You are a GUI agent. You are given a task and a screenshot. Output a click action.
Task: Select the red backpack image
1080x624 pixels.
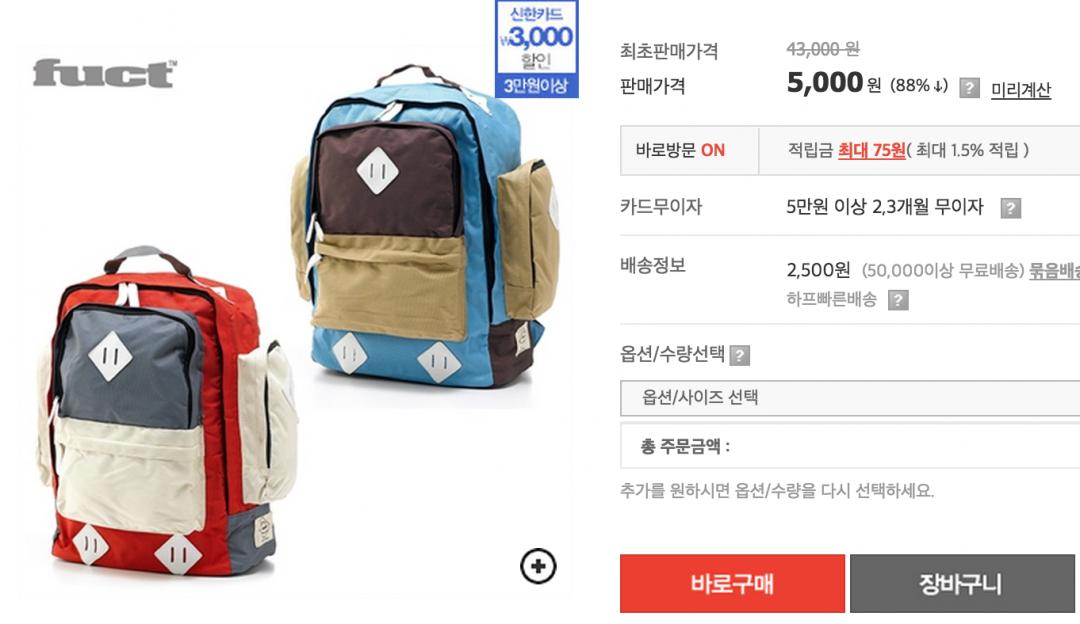click(165, 412)
